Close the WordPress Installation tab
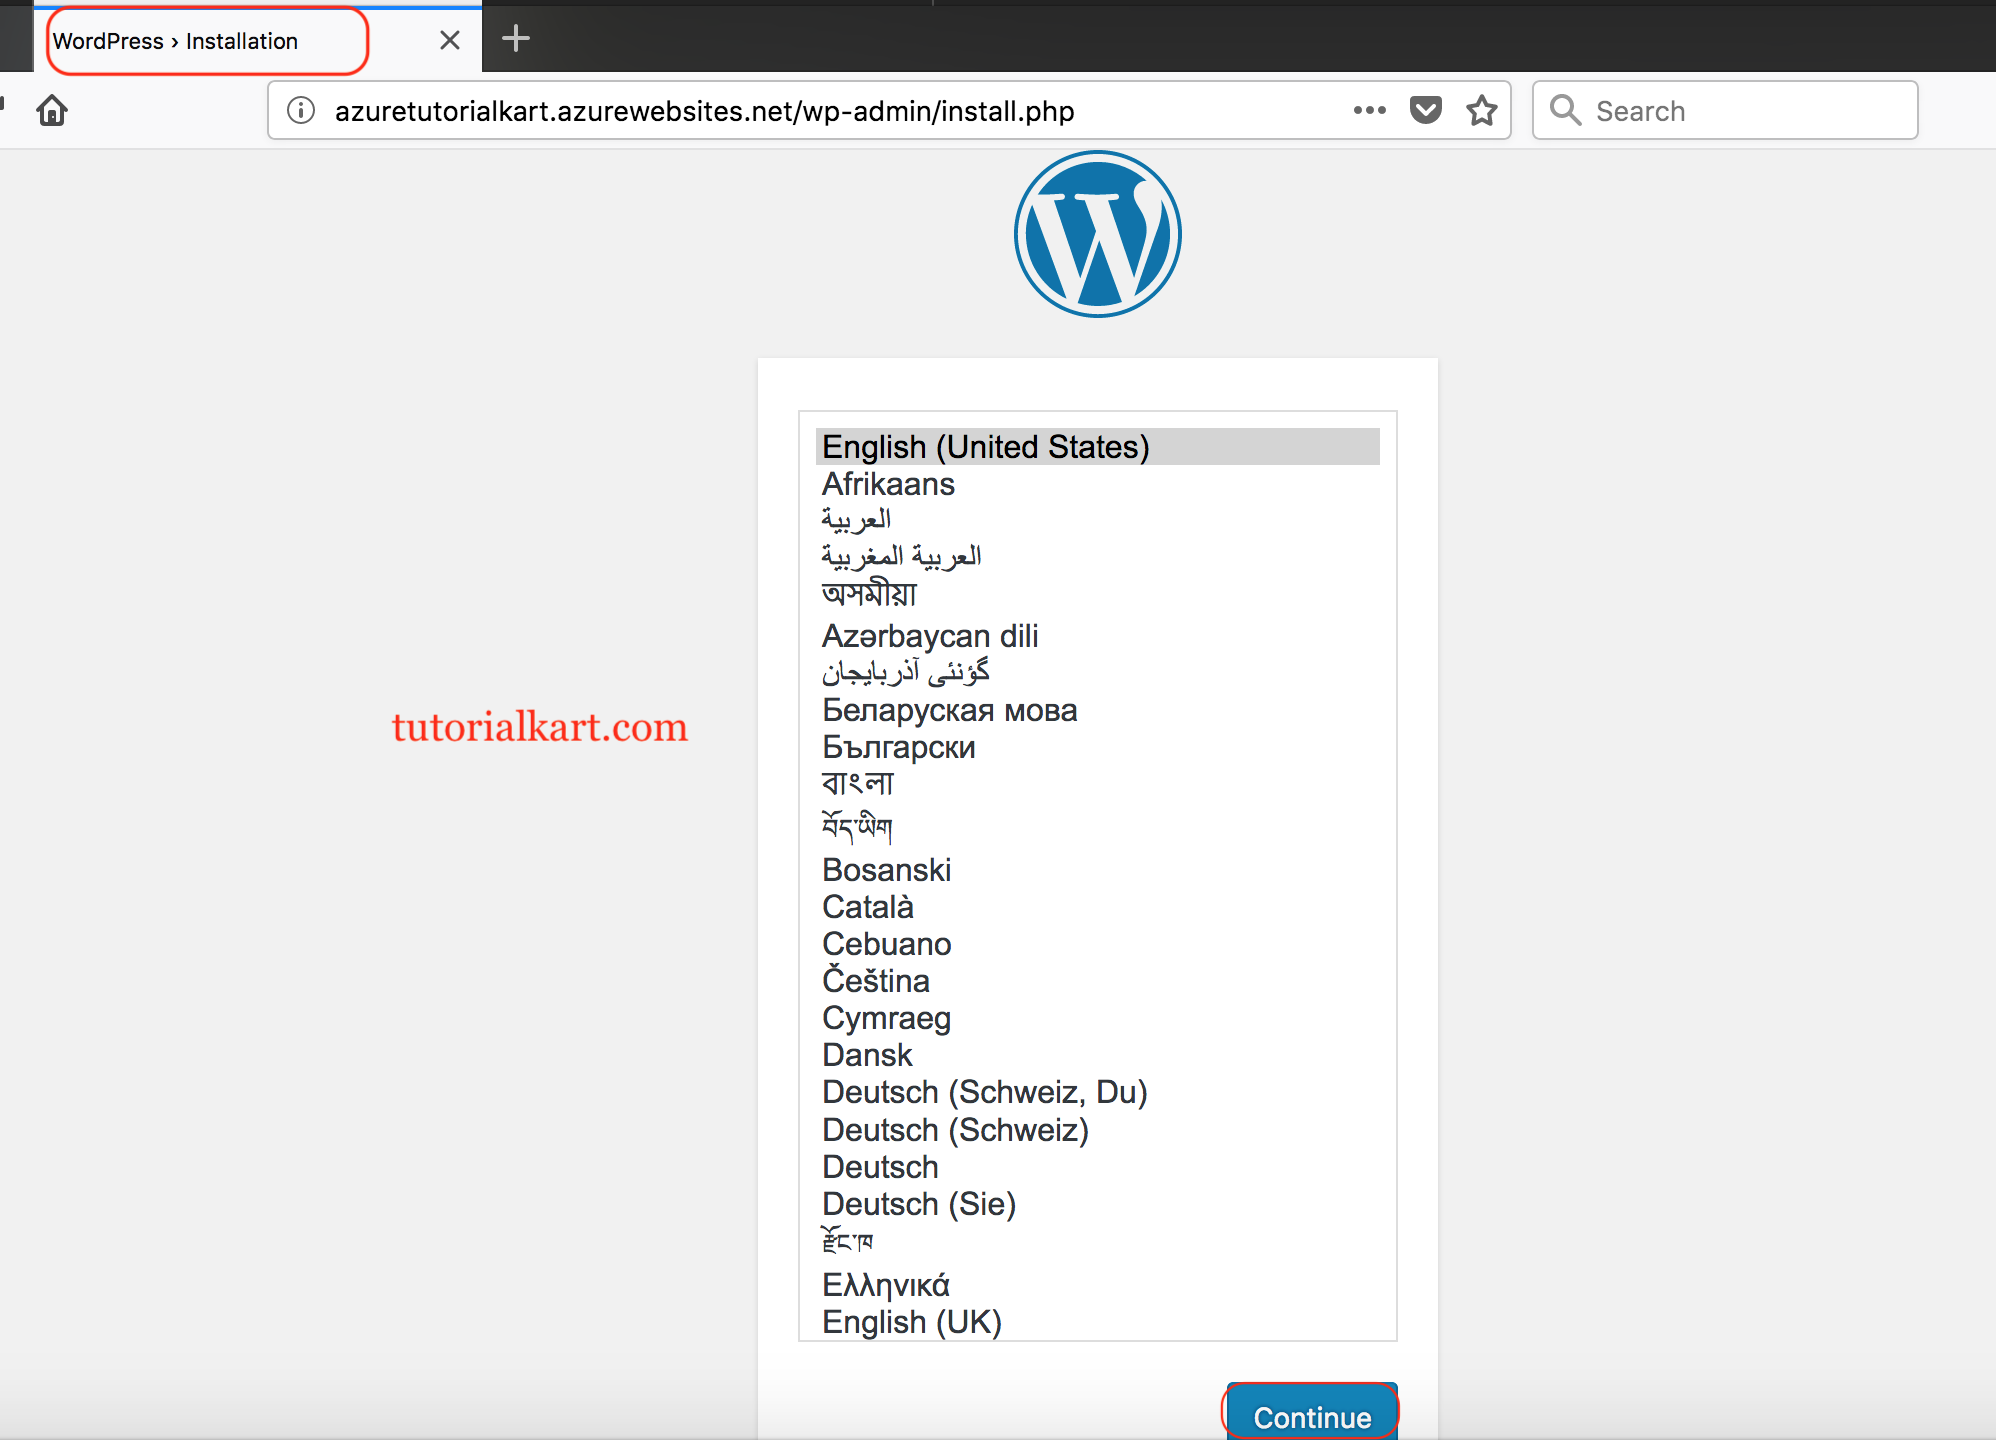 [x=449, y=40]
